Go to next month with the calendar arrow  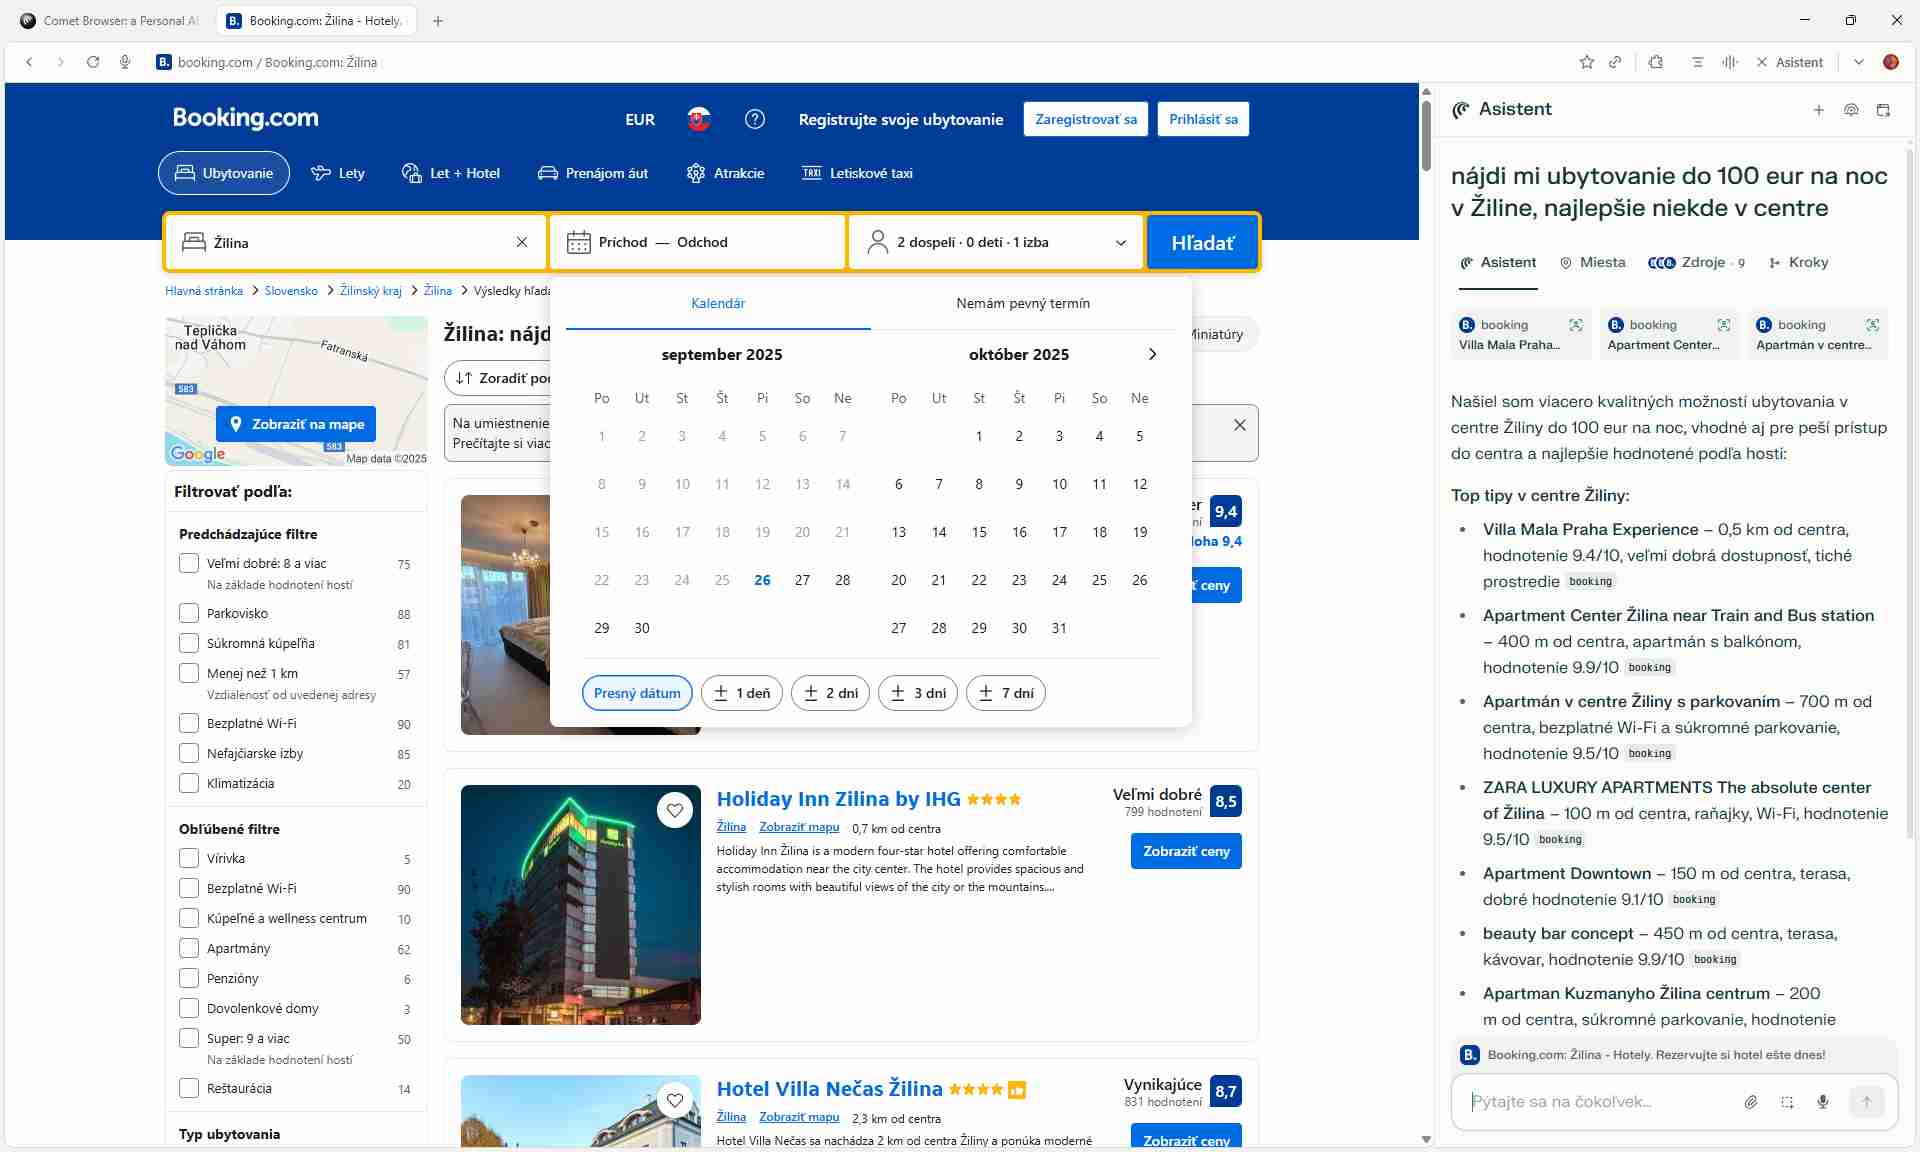(x=1152, y=354)
